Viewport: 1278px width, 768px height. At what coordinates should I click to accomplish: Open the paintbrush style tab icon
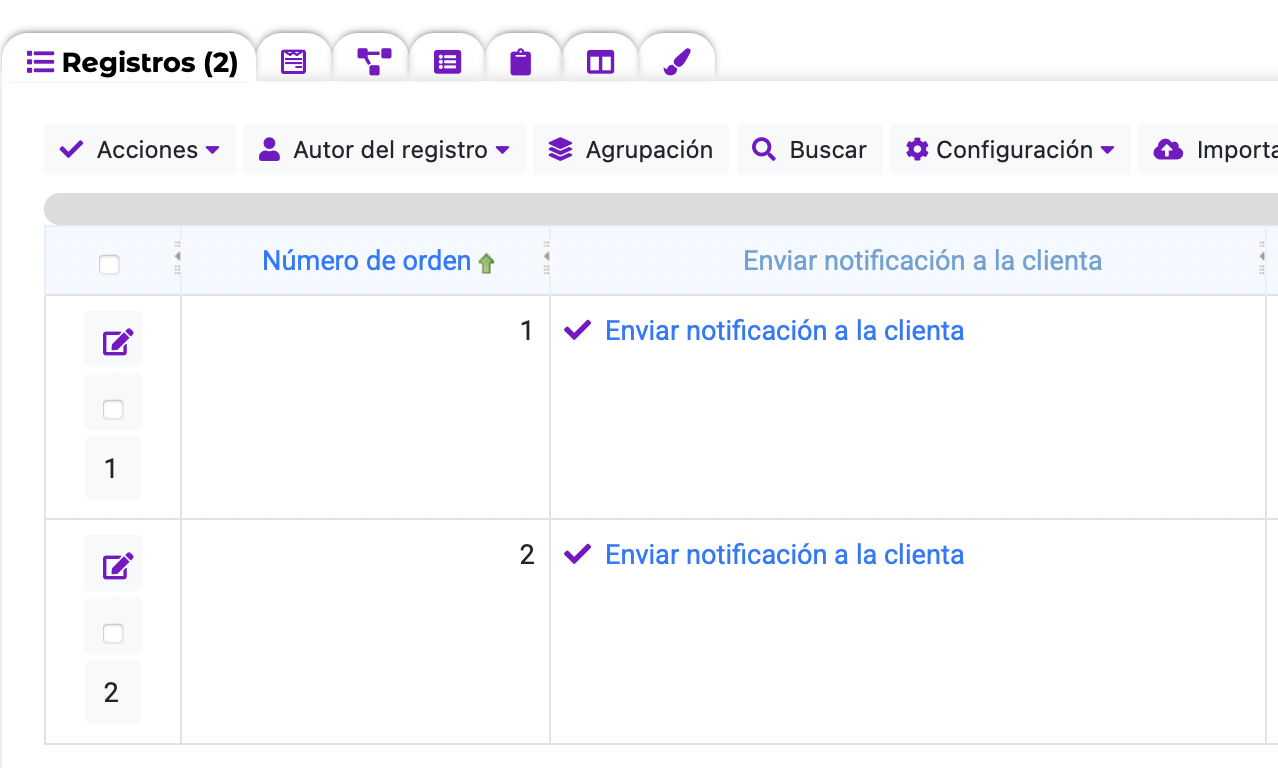677,63
